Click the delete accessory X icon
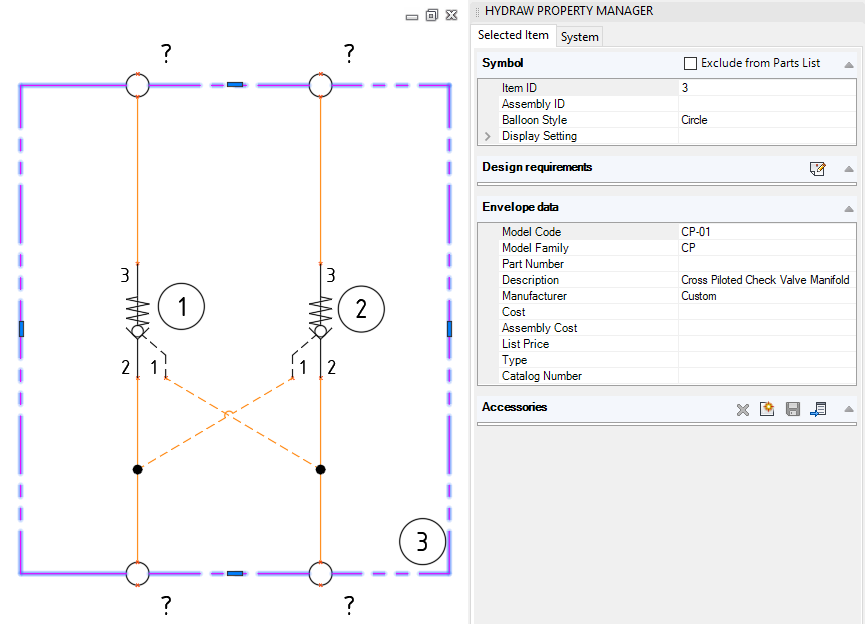This screenshot has width=865, height=624. [743, 409]
